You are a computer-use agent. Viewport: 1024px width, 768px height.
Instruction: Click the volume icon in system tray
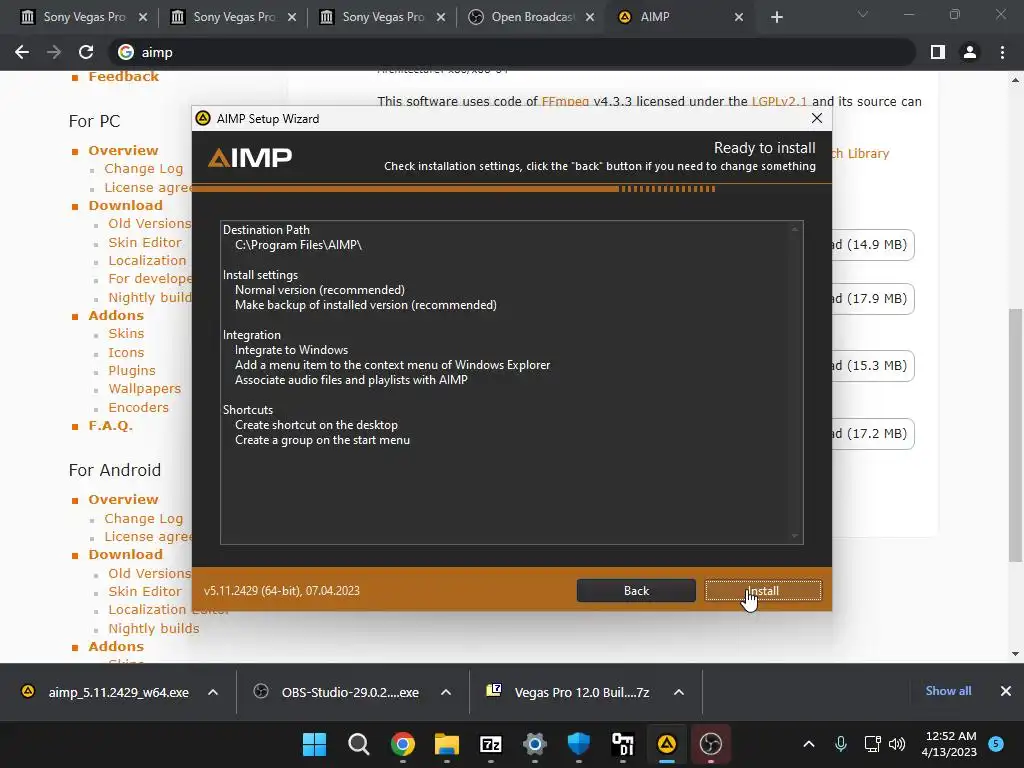897,744
